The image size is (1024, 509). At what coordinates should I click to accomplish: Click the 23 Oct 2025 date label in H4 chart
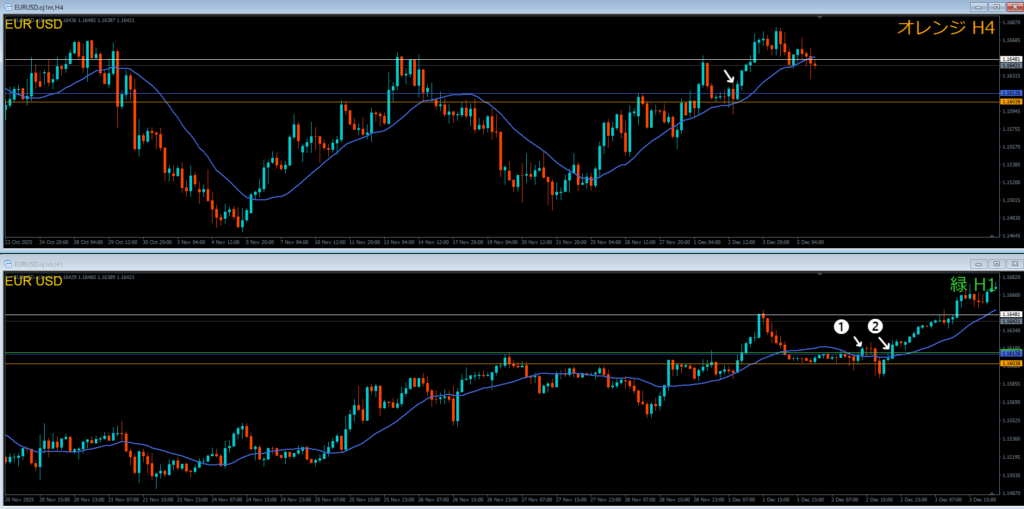coord(18,242)
